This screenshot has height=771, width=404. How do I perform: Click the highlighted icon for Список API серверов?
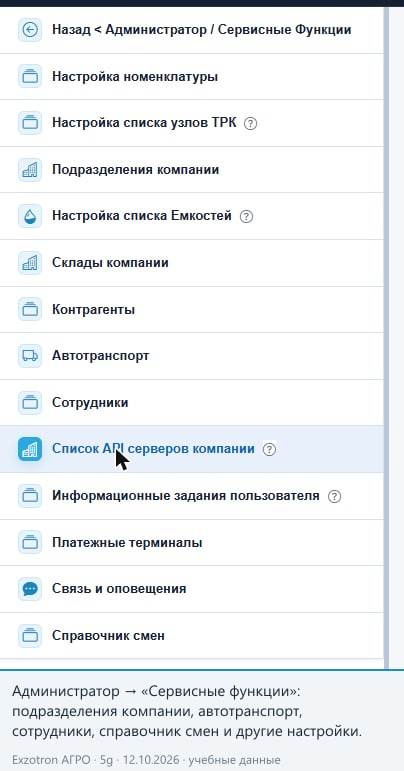[30, 449]
